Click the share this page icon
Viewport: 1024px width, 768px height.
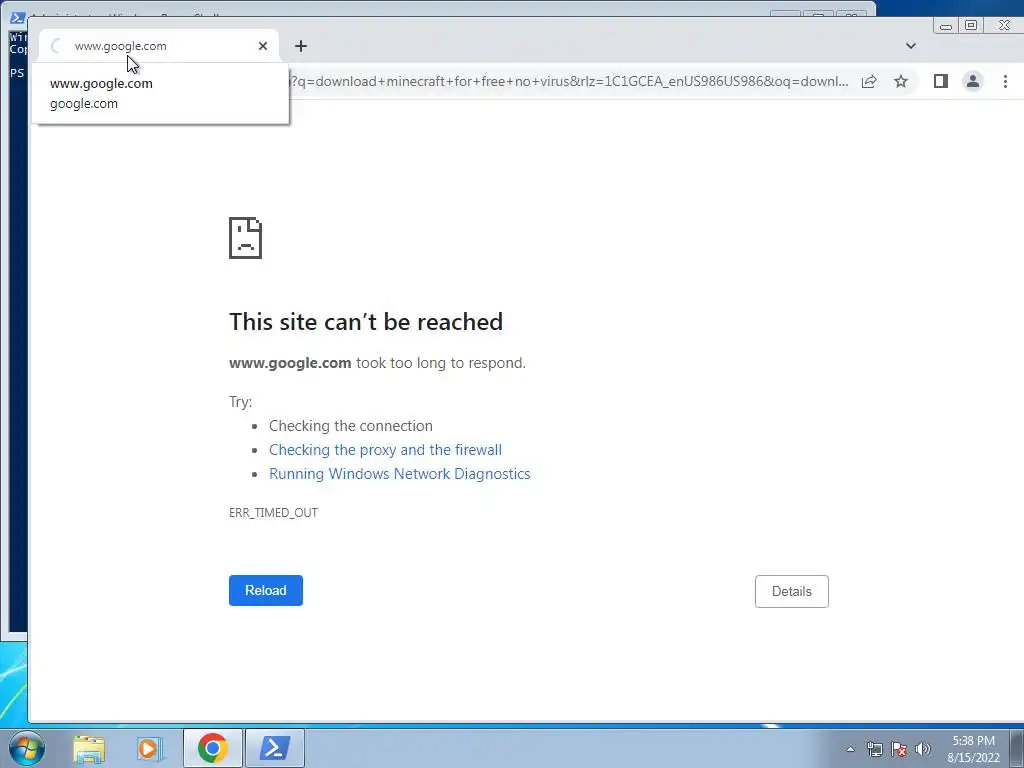pos(869,82)
